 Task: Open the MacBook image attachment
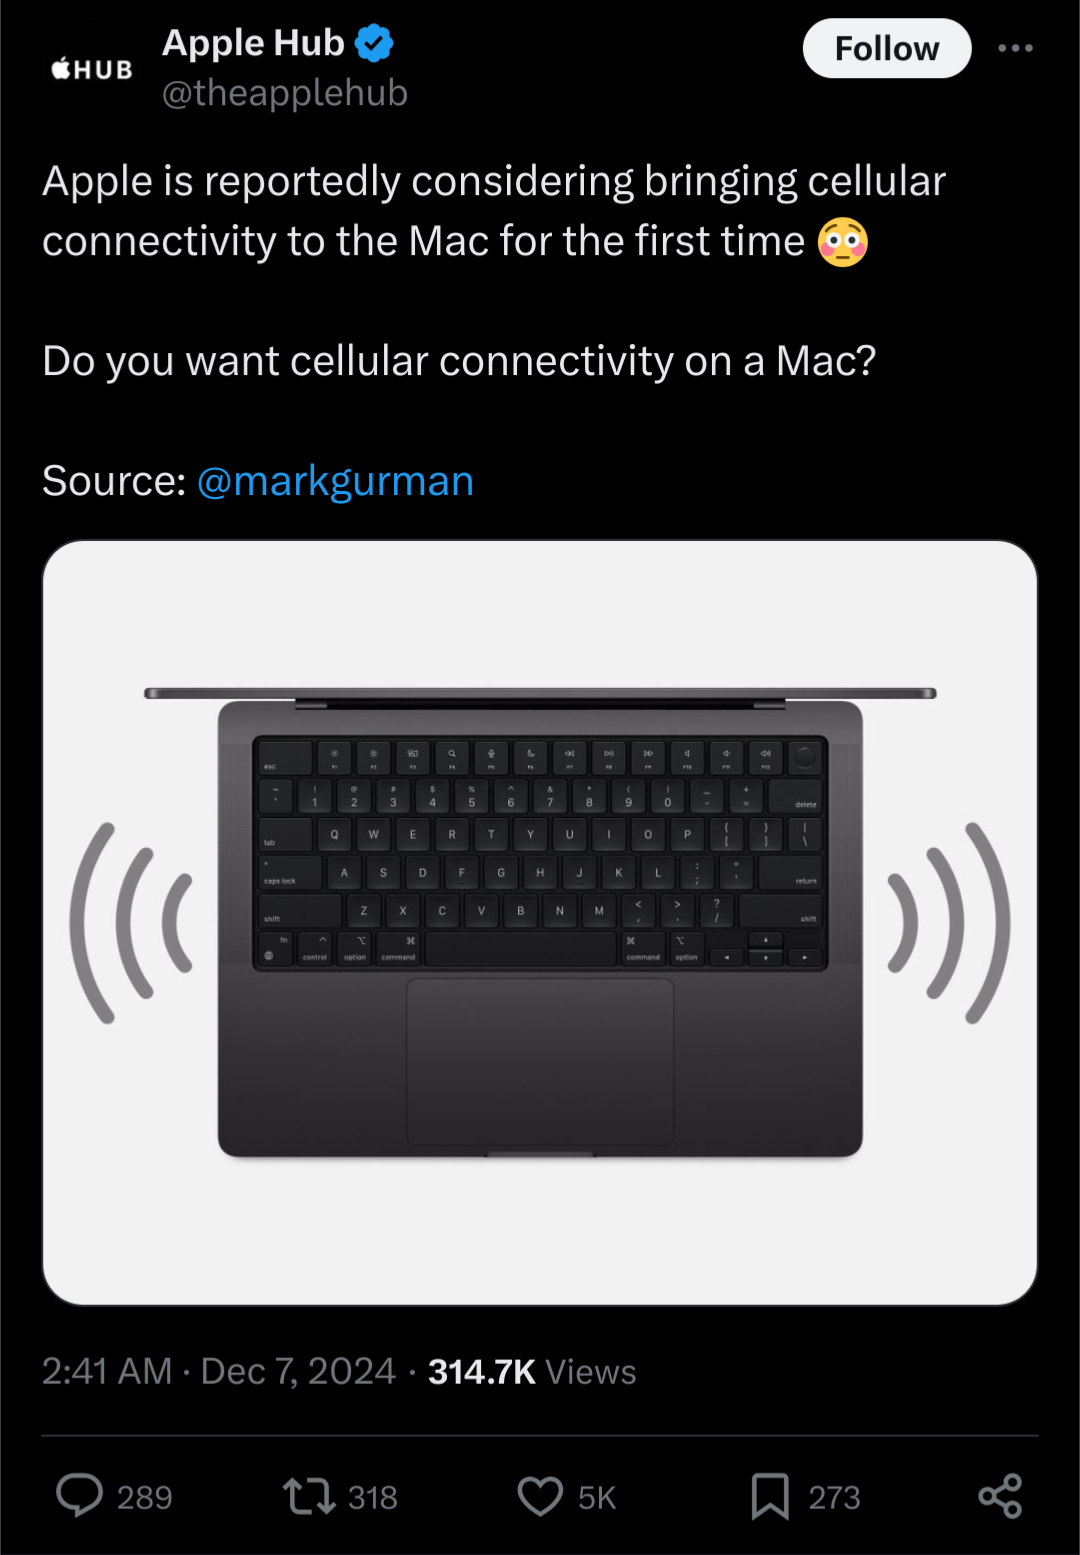point(540,922)
